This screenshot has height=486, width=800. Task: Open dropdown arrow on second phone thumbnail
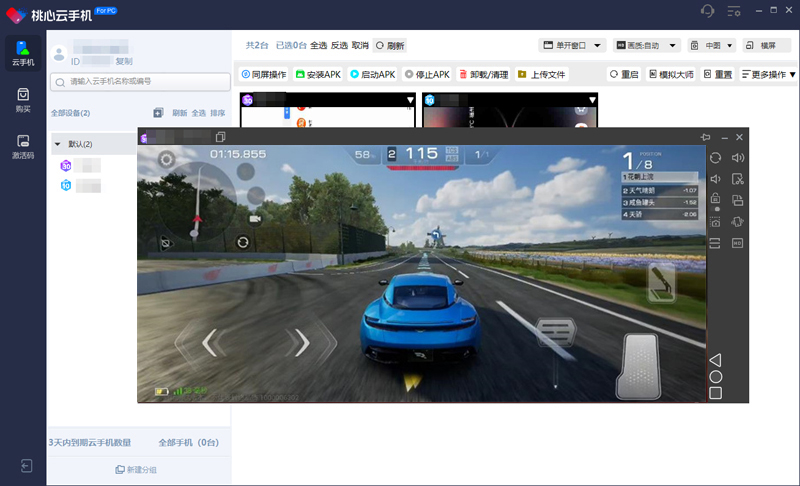[592, 100]
